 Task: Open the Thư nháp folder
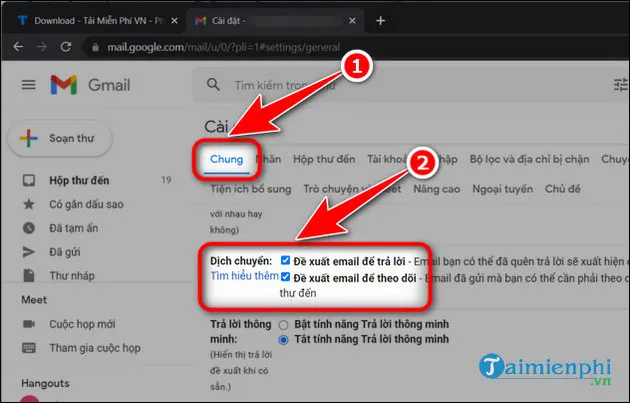pos(72,276)
